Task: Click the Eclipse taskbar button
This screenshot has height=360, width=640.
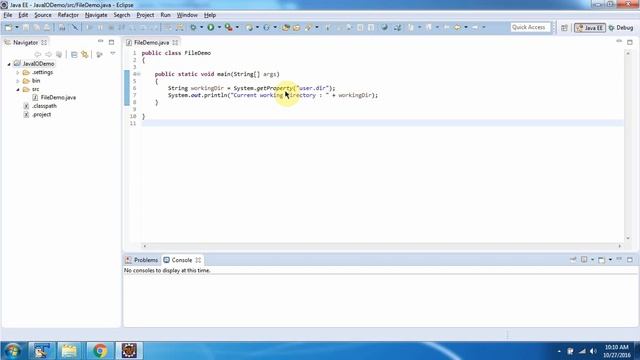Action: point(129,351)
